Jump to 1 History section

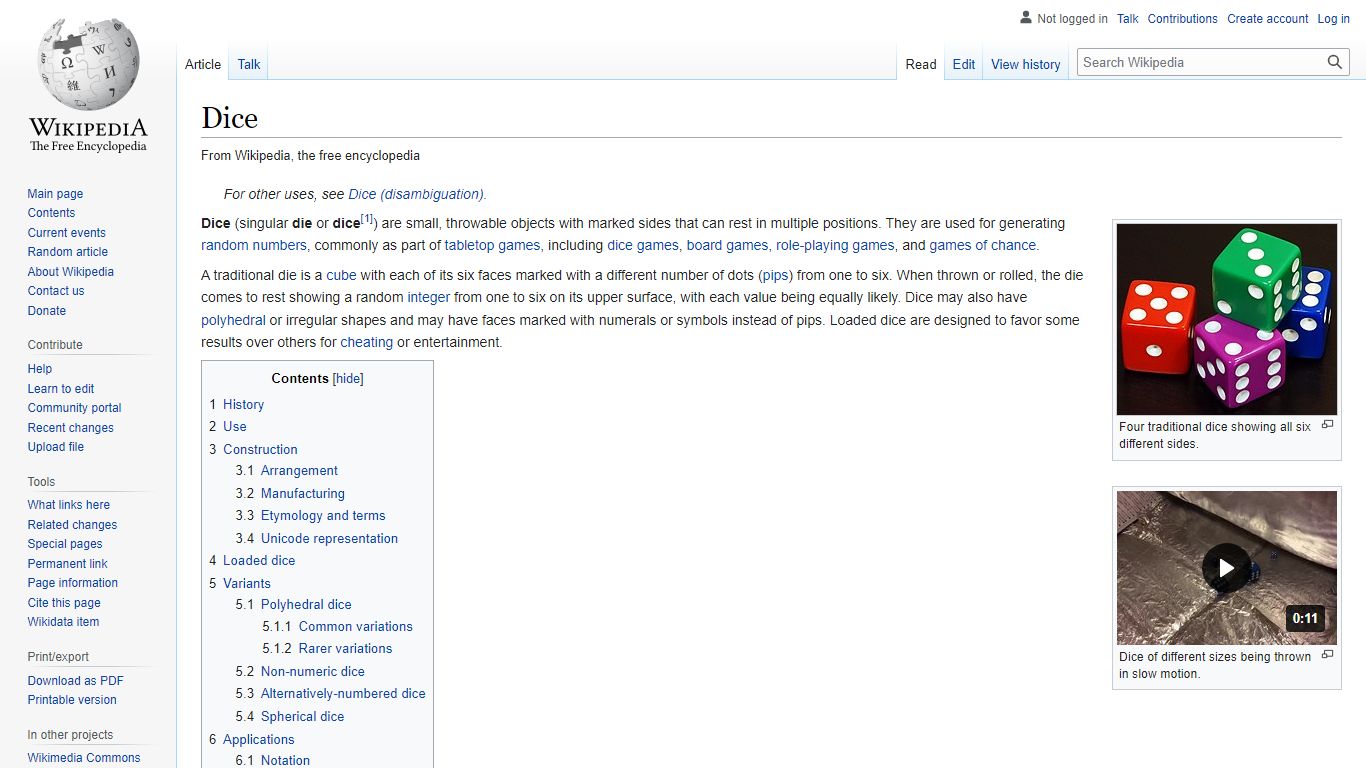(x=237, y=405)
